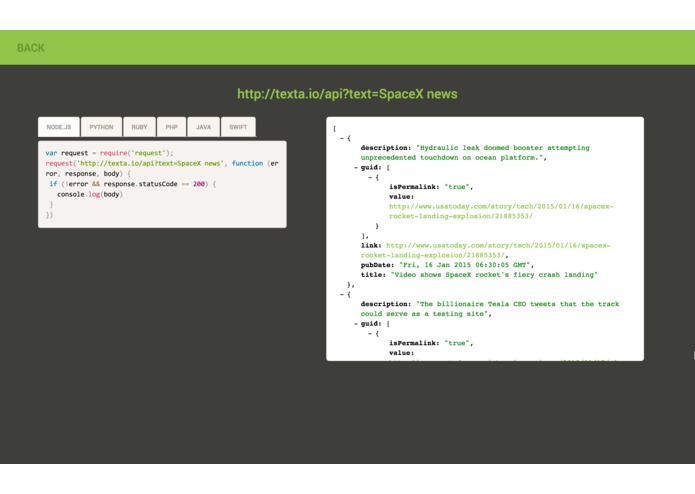Image resolution: width=695 pixels, height=494 pixels.
Task: Click the request URL string in the Node.js code
Action: (x=149, y=163)
